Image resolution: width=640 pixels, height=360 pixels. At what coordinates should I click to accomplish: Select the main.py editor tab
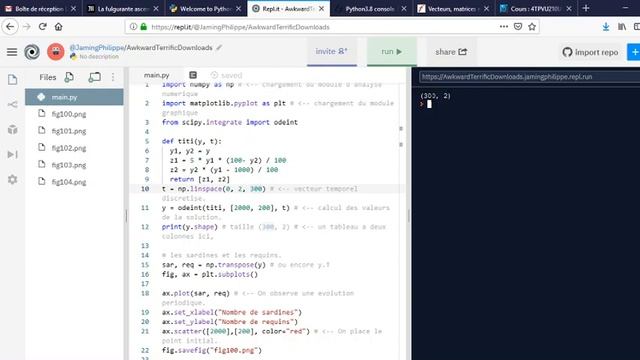coord(157,75)
